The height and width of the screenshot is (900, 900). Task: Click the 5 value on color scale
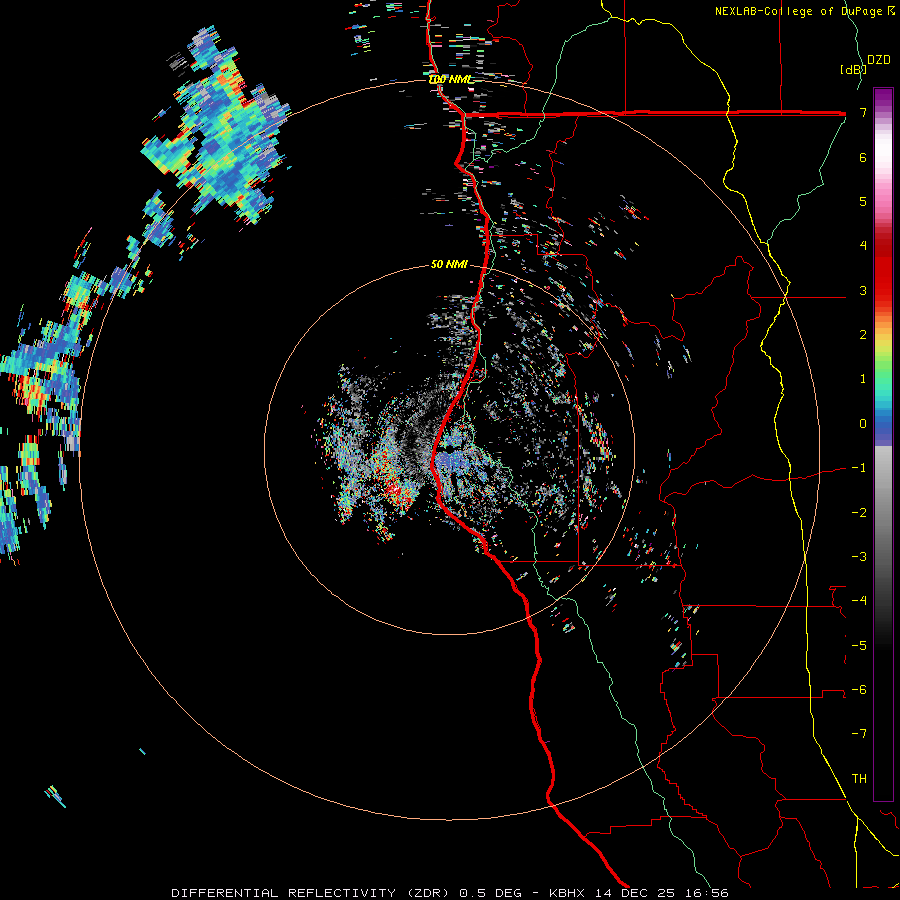863,201
